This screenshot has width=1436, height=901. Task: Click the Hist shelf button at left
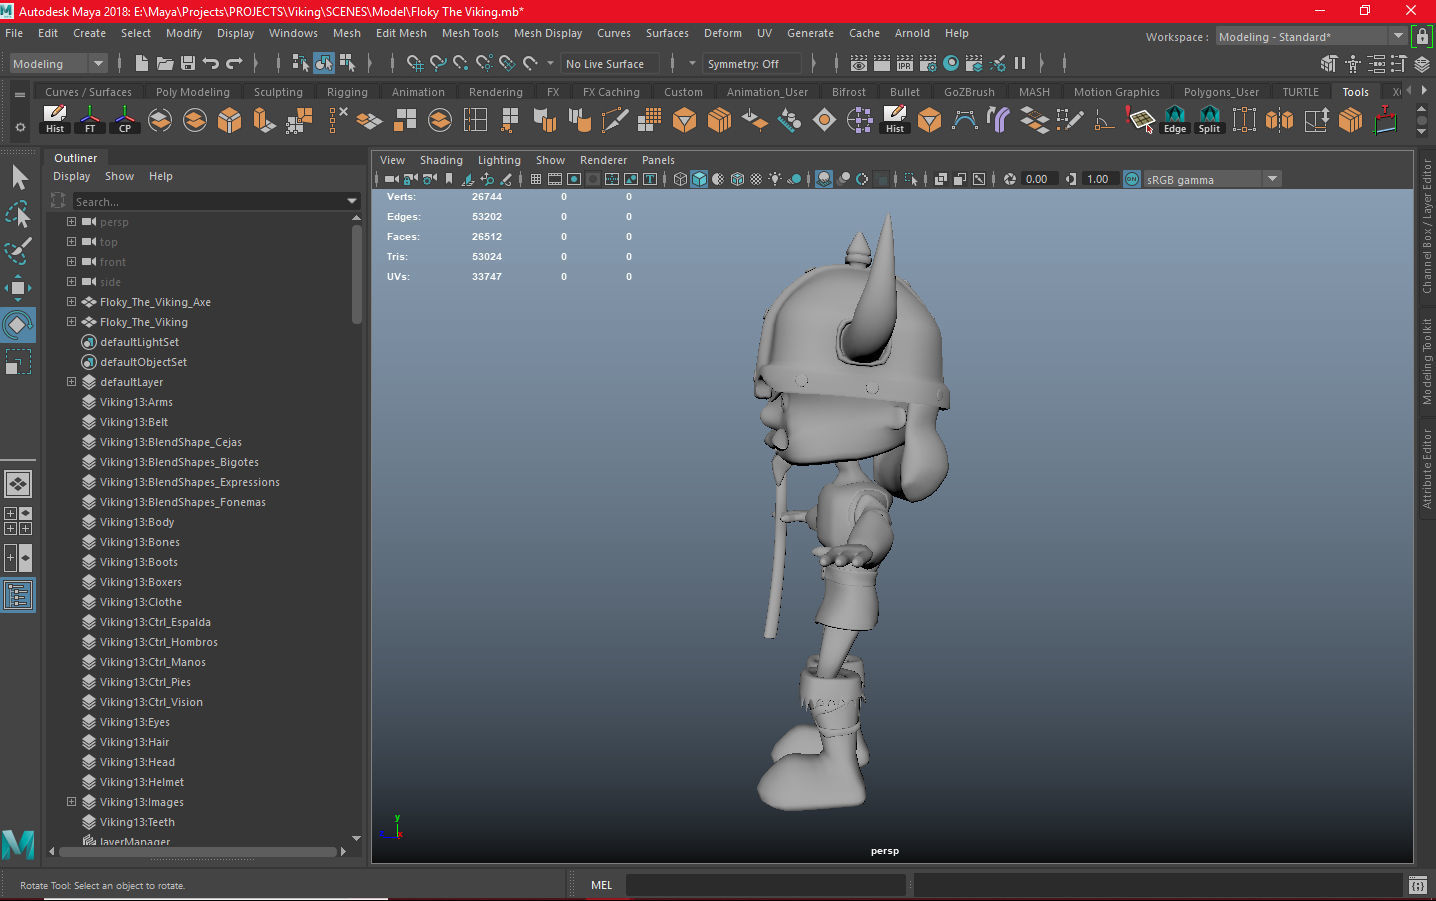coord(55,119)
